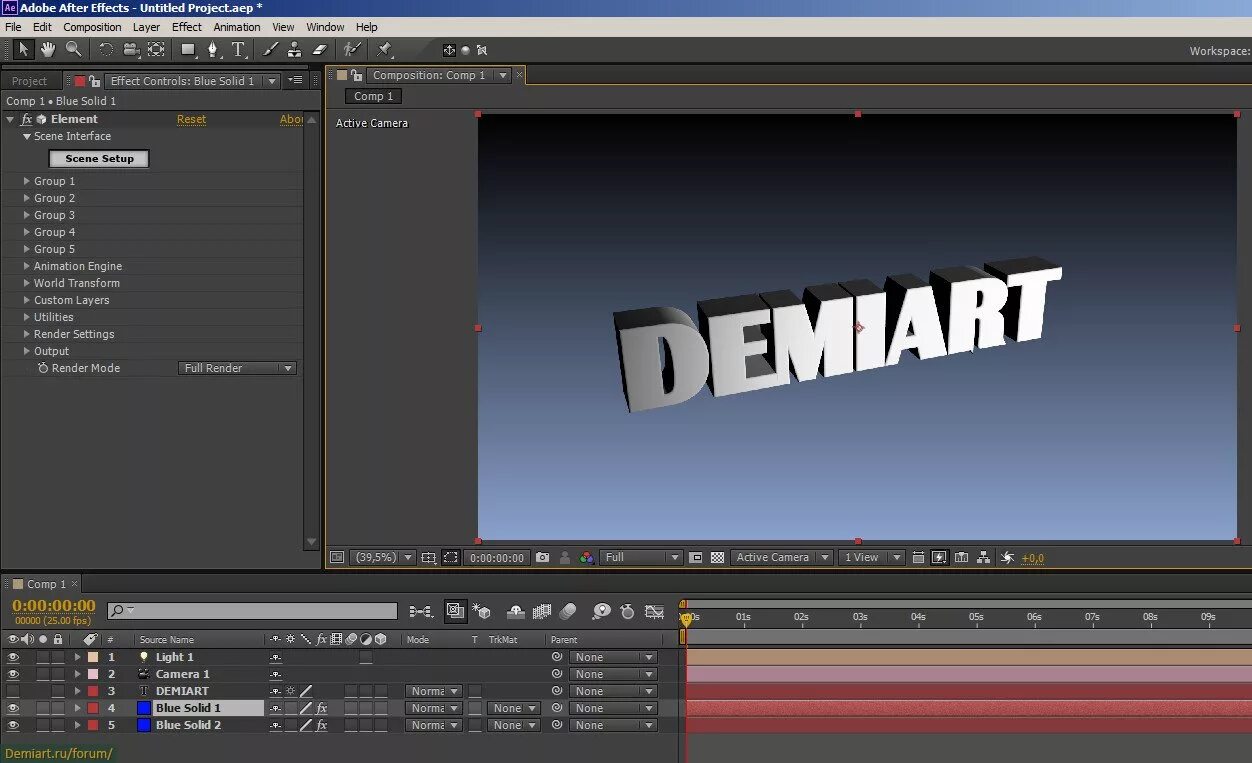1252x763 pixels.
Task: Click the blue swatch of Blue Solid 1
Action: 143,708
